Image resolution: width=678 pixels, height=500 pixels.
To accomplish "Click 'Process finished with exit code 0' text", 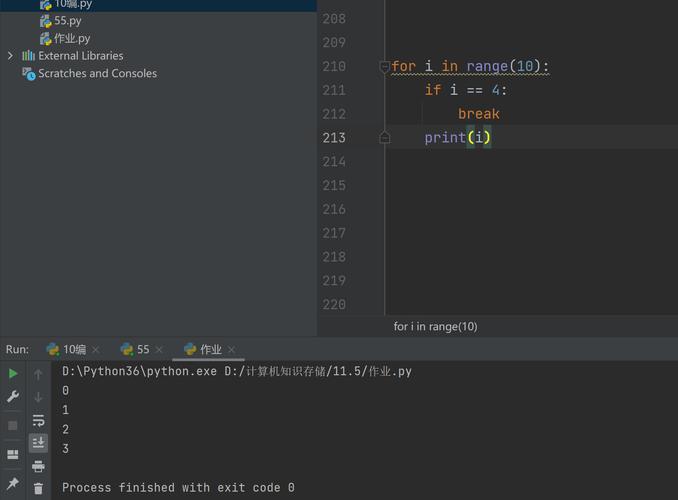I will pos(178,487).
